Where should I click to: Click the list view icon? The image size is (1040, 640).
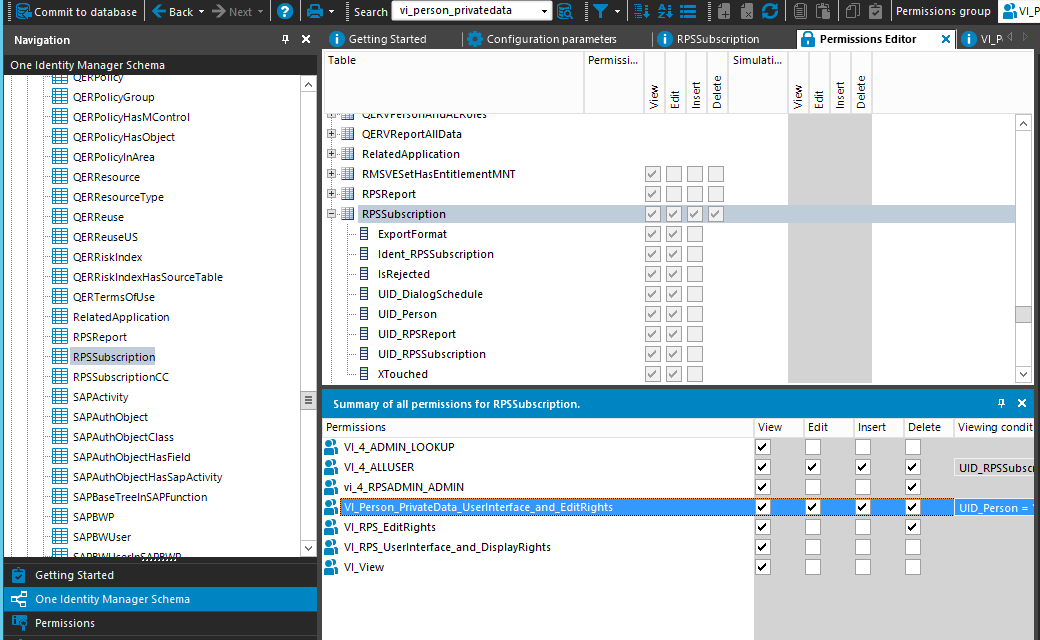(x=688, y=11)
